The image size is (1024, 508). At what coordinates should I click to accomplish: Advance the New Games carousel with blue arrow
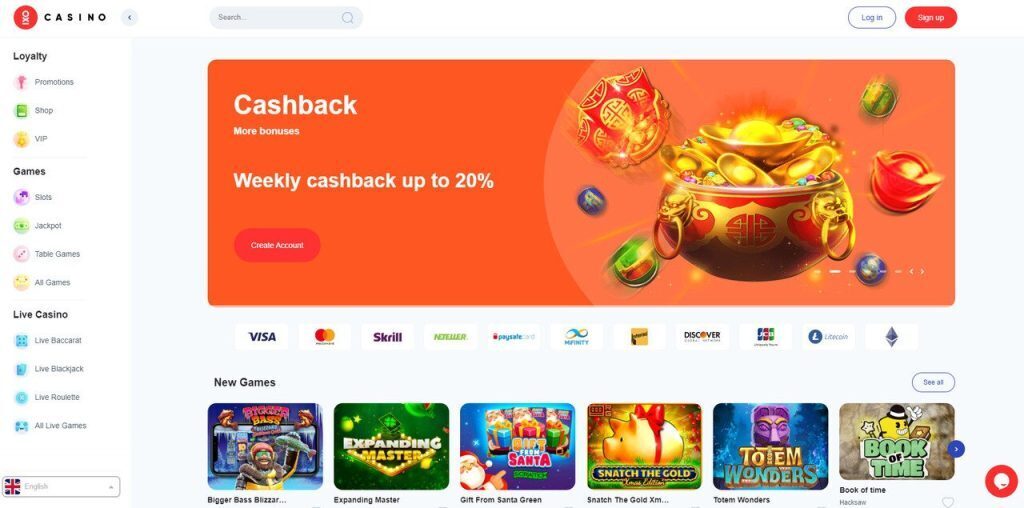(x=956, y=449)
